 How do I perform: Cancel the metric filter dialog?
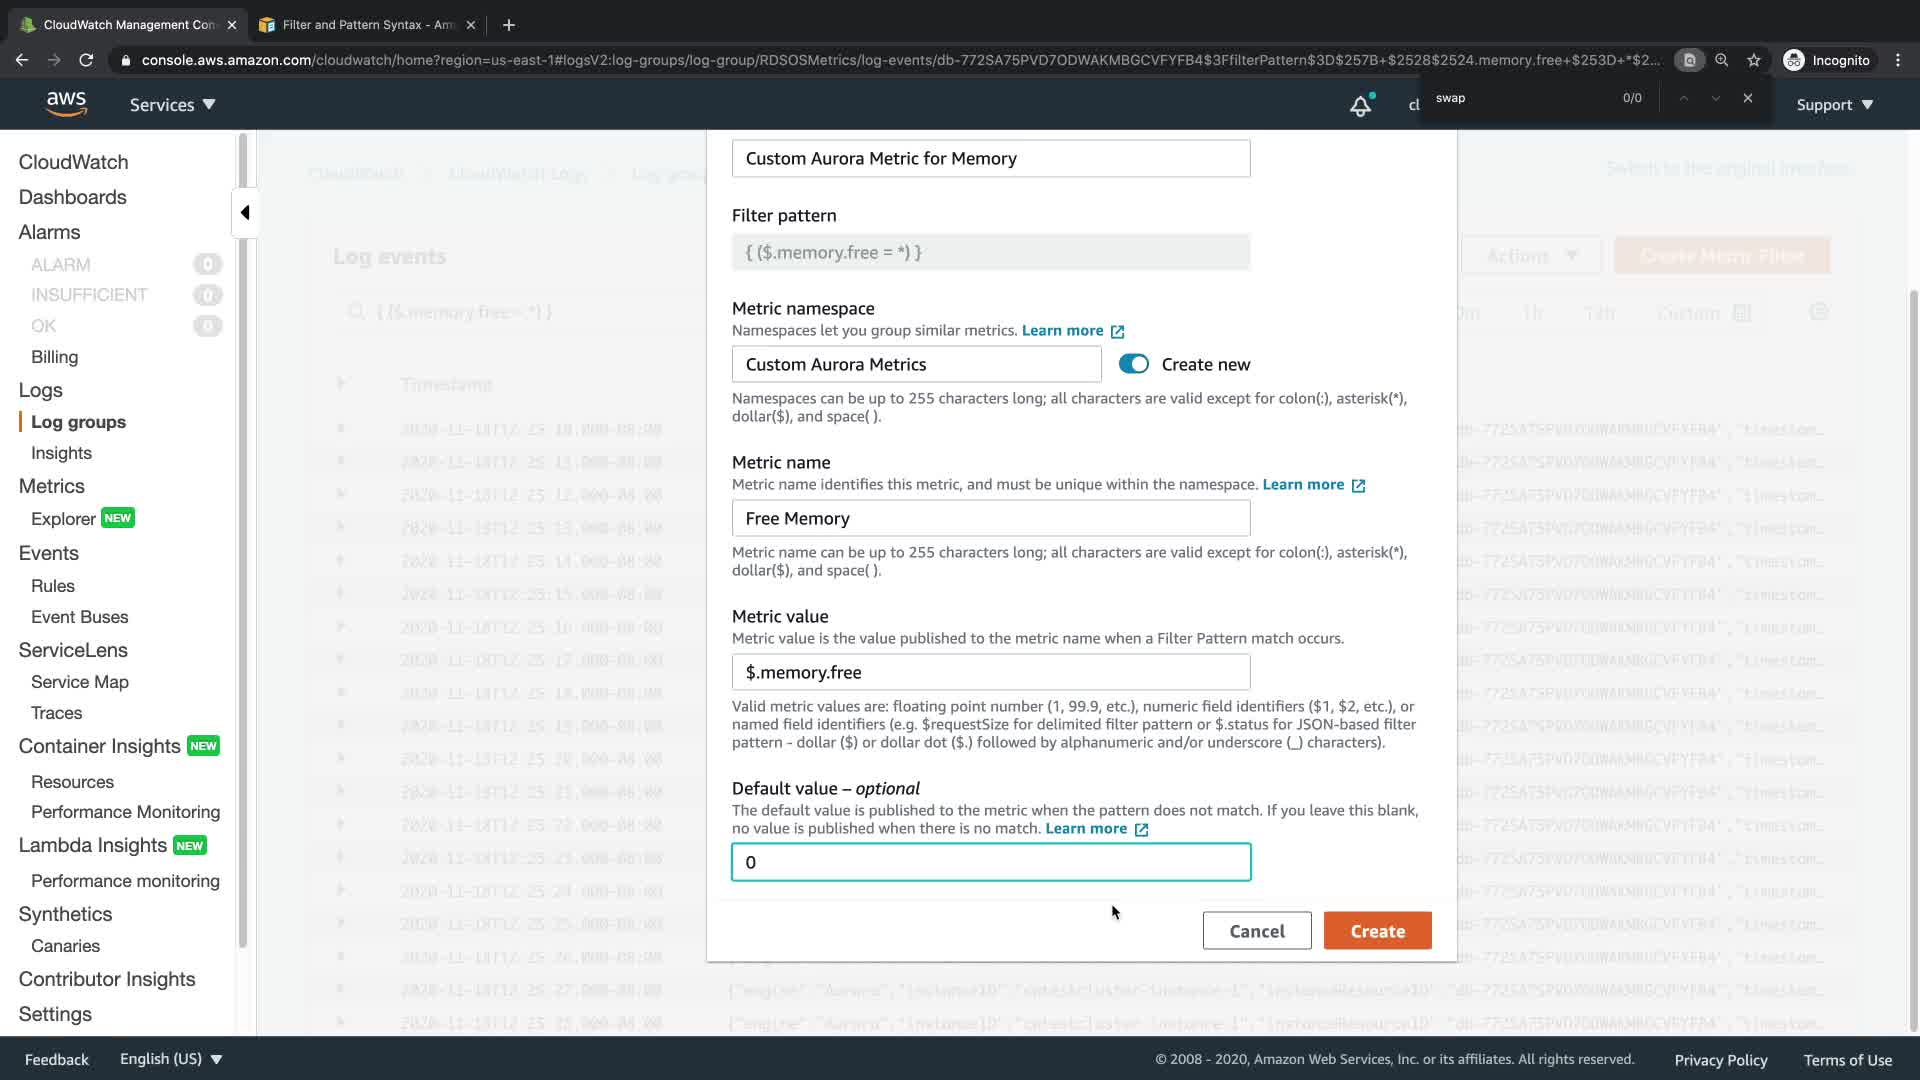1256,931
